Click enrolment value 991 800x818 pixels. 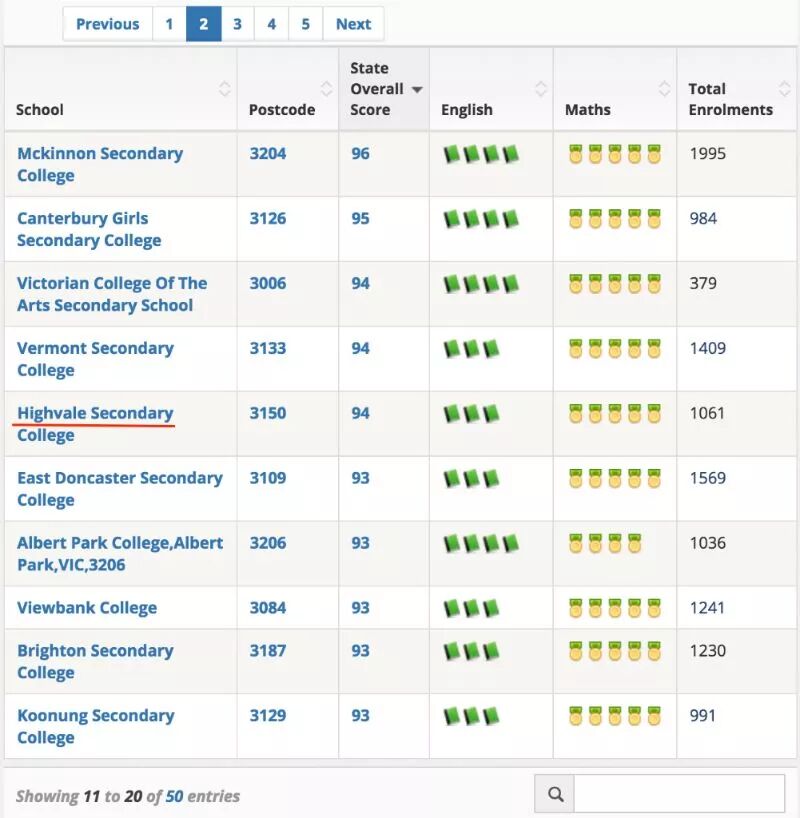(702, 715)
